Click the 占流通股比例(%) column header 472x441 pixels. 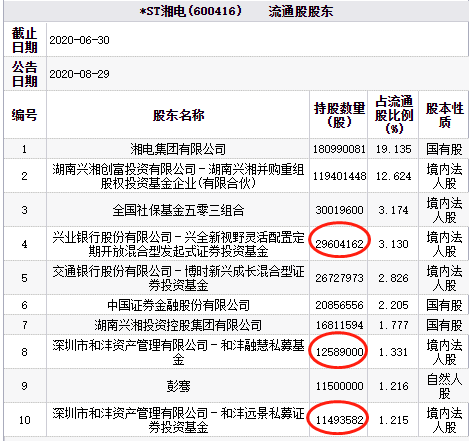[x=394, y=115]
